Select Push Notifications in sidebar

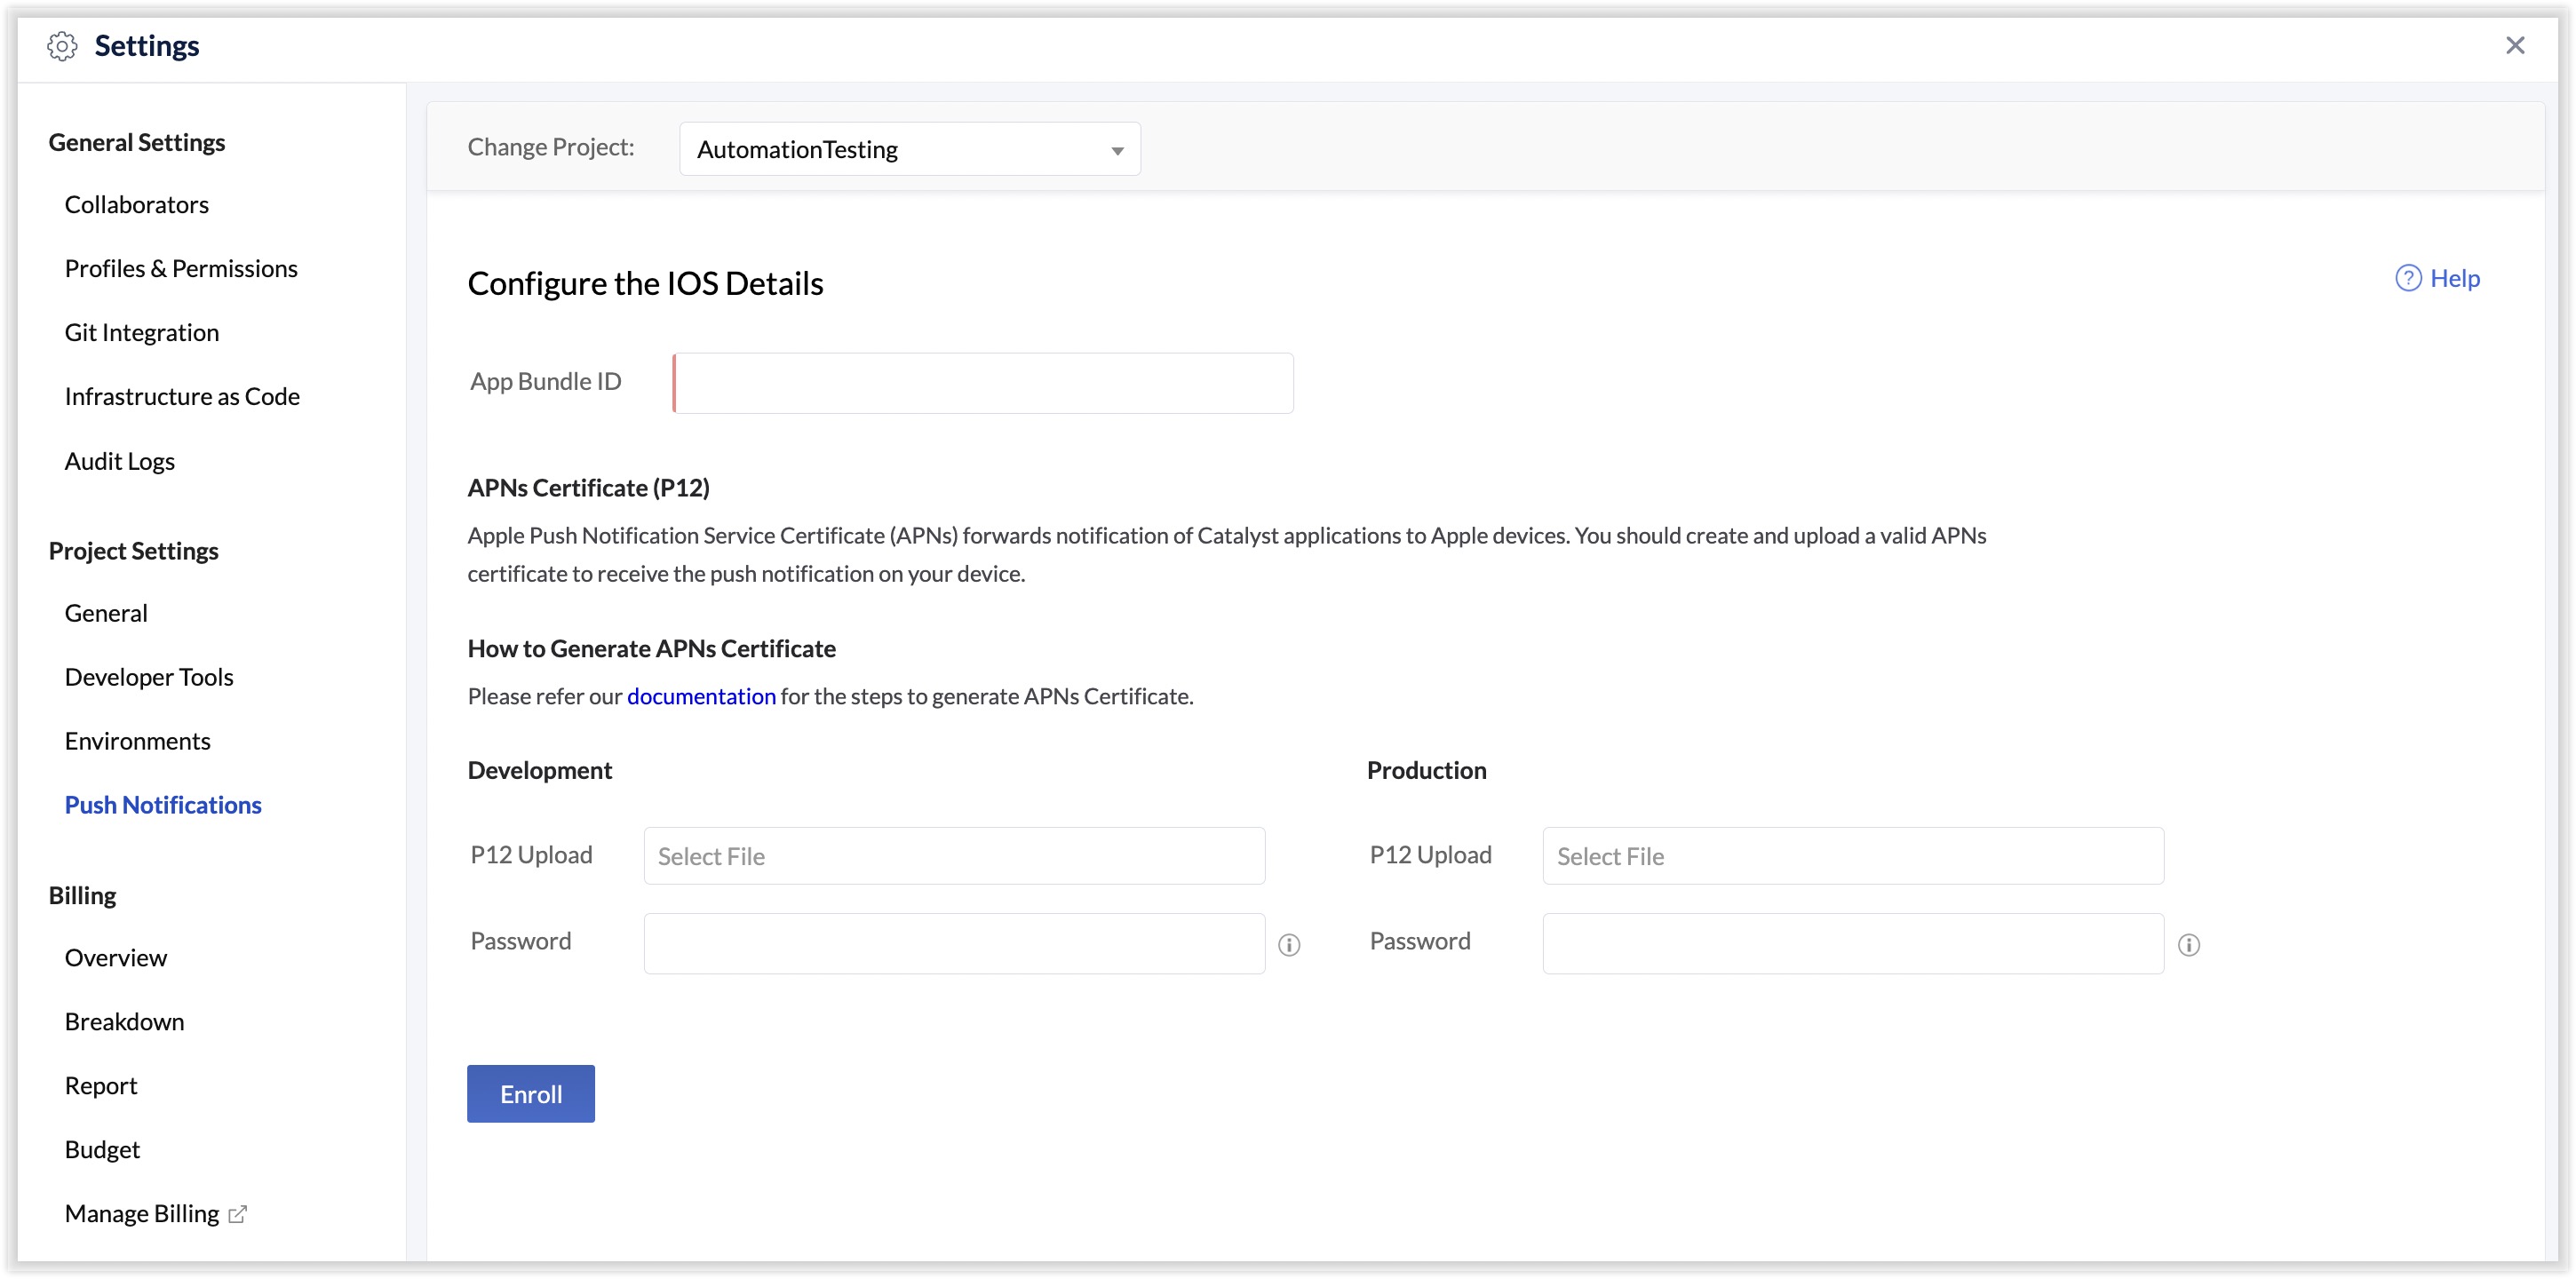(163, 804)
